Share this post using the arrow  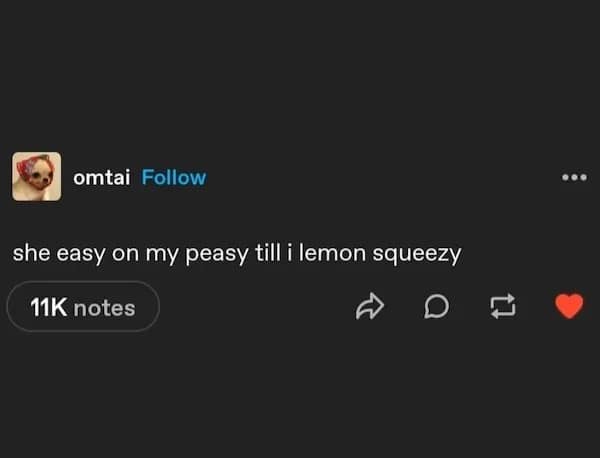coord(370,307)
